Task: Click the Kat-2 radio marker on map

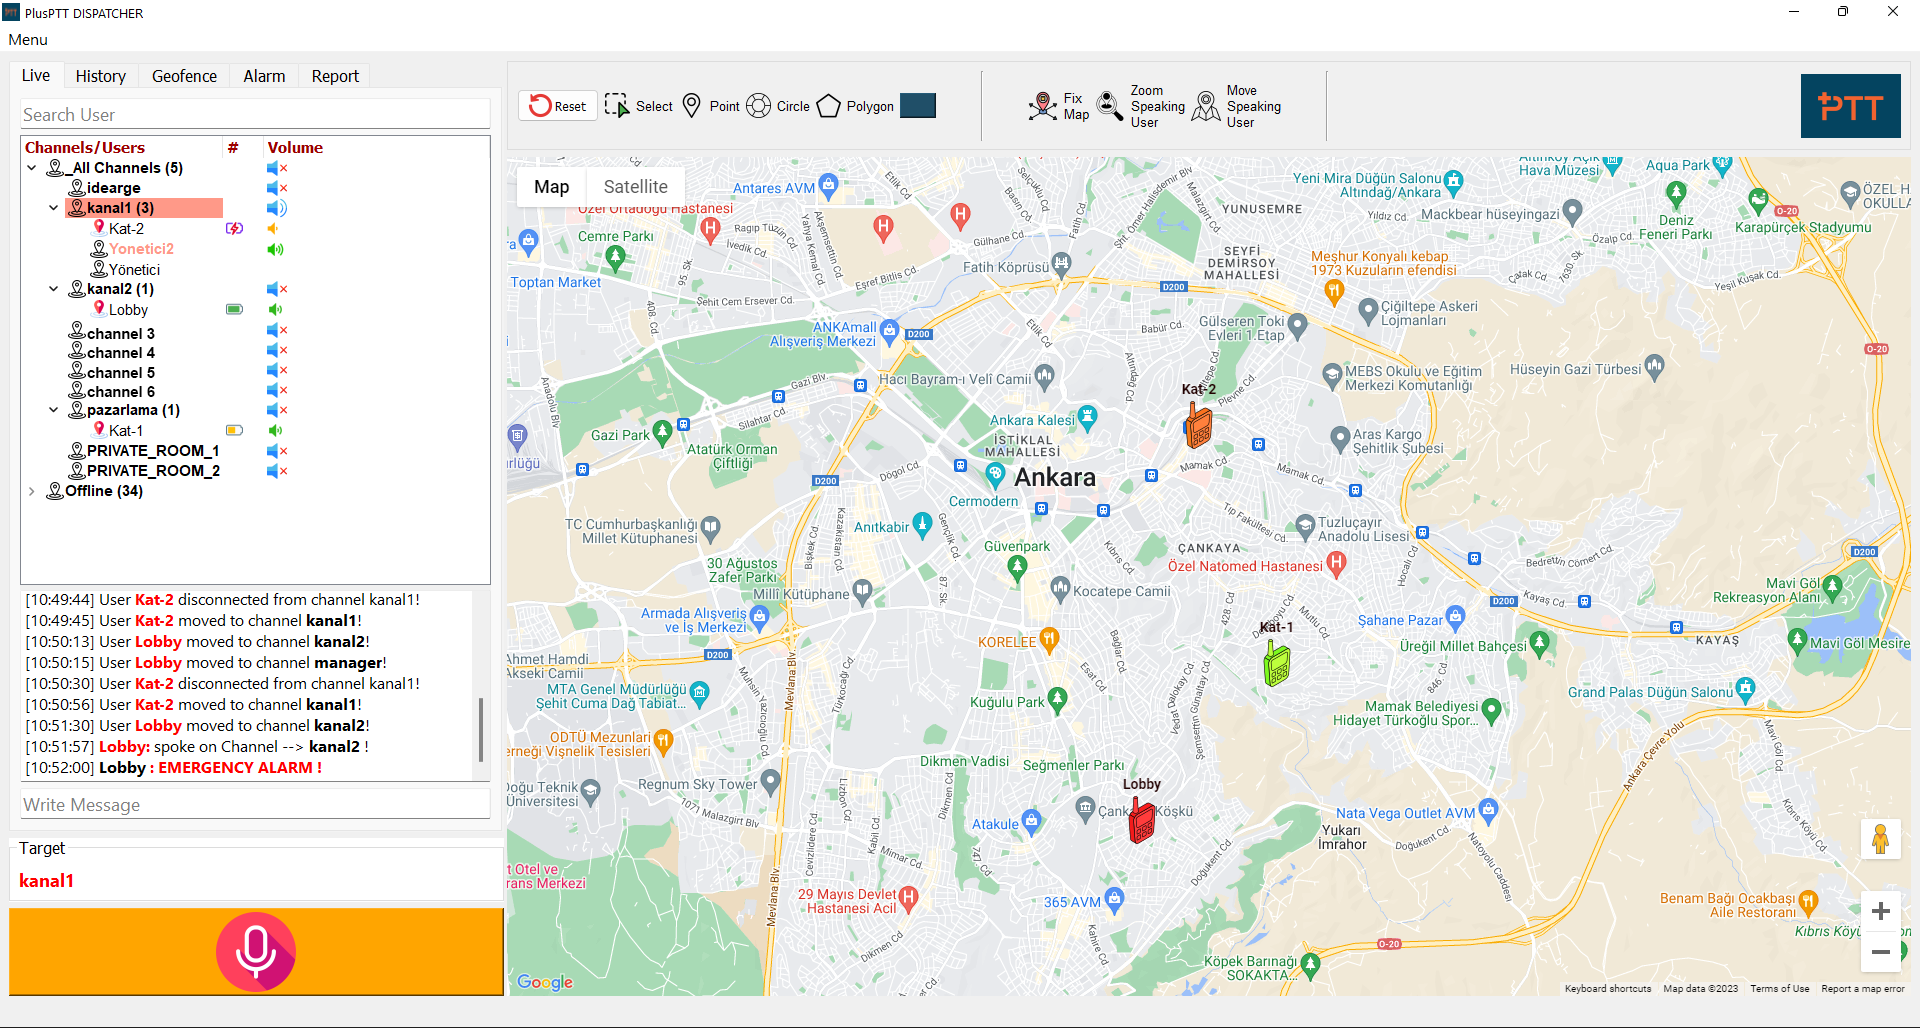Action: pyautogui.click(x=1198, y=424)
